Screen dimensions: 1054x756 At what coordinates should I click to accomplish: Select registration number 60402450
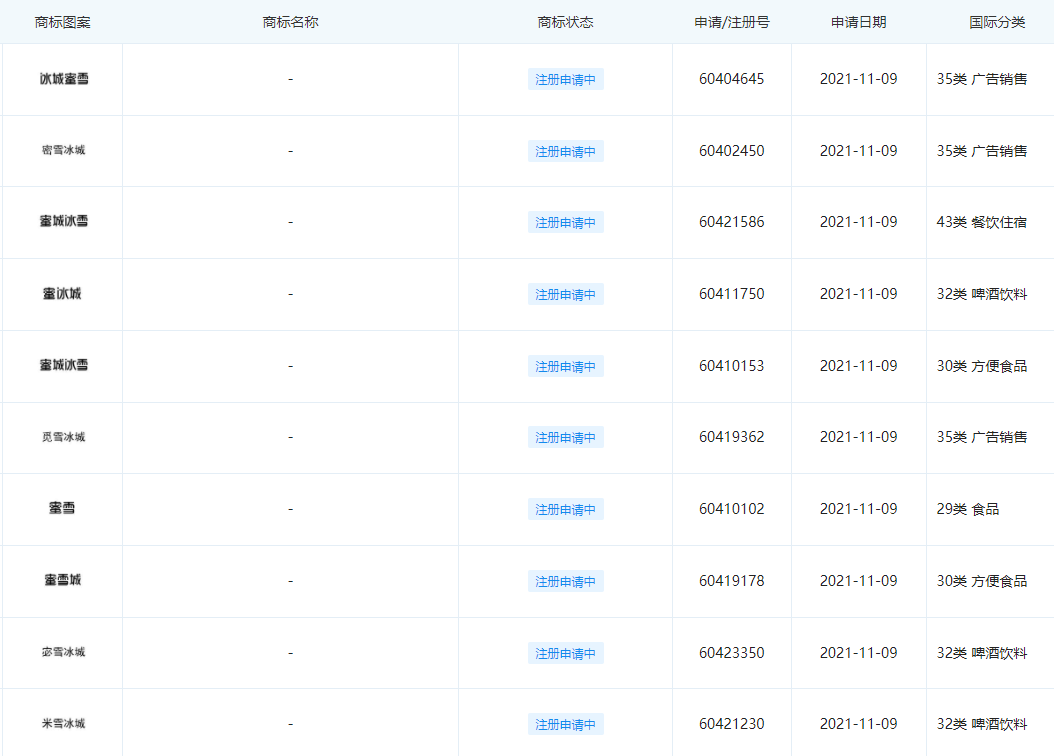(x=731, y=151)
